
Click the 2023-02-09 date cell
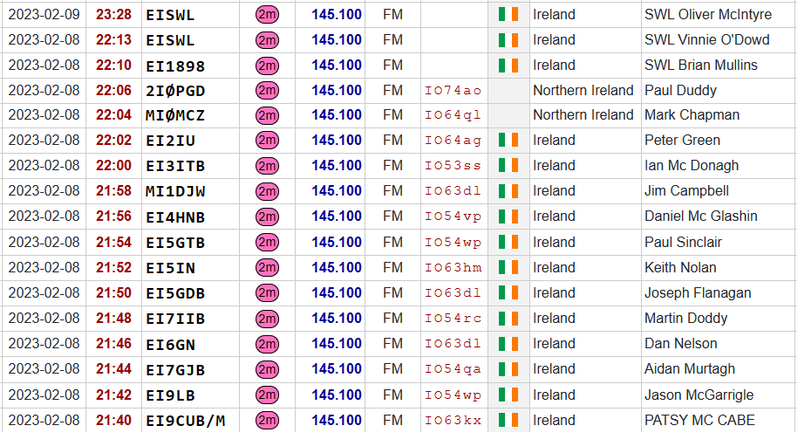(45, 15)
